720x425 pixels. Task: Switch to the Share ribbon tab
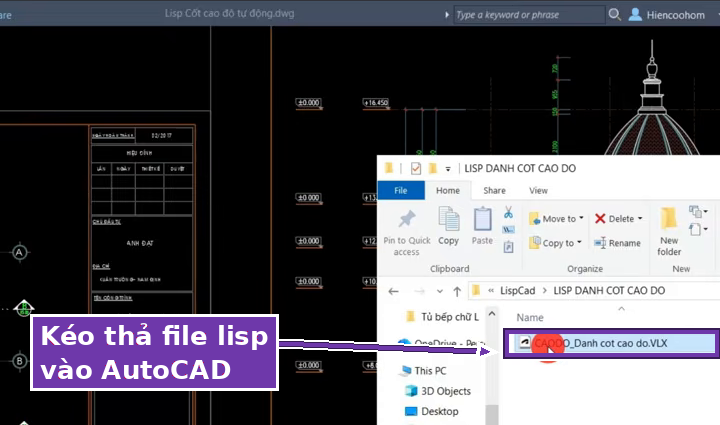point(494,190)
